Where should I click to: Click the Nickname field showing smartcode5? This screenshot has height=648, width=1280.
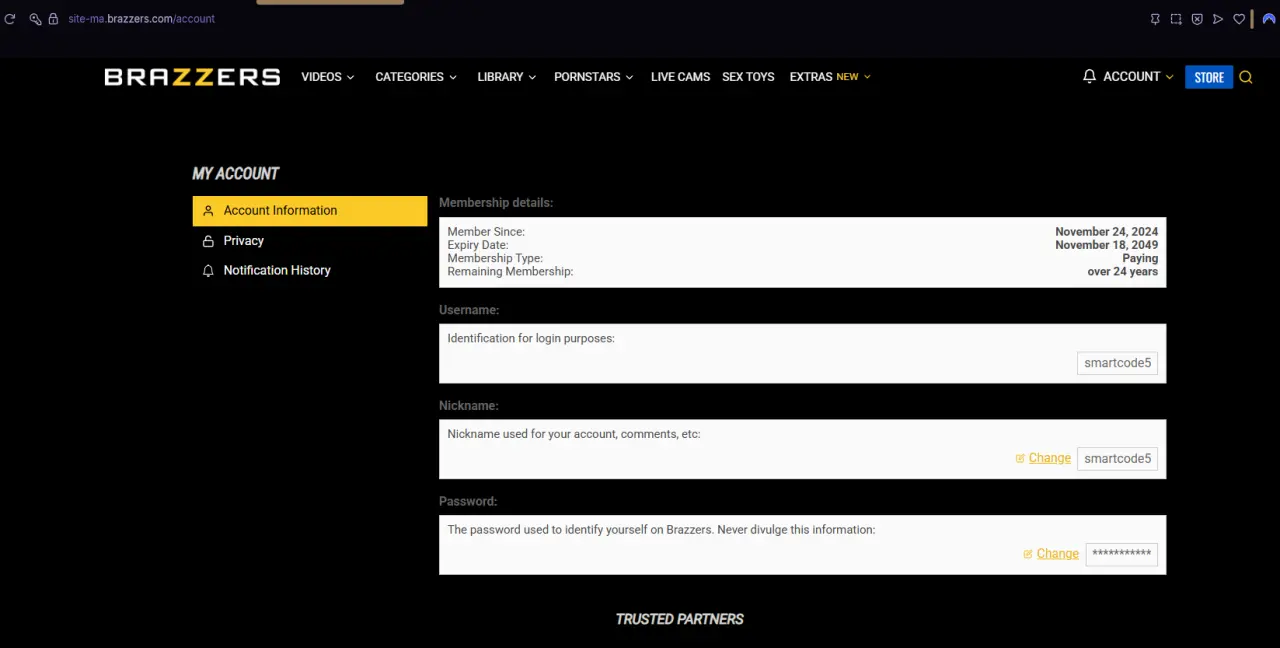click(x=1117, y=459)
